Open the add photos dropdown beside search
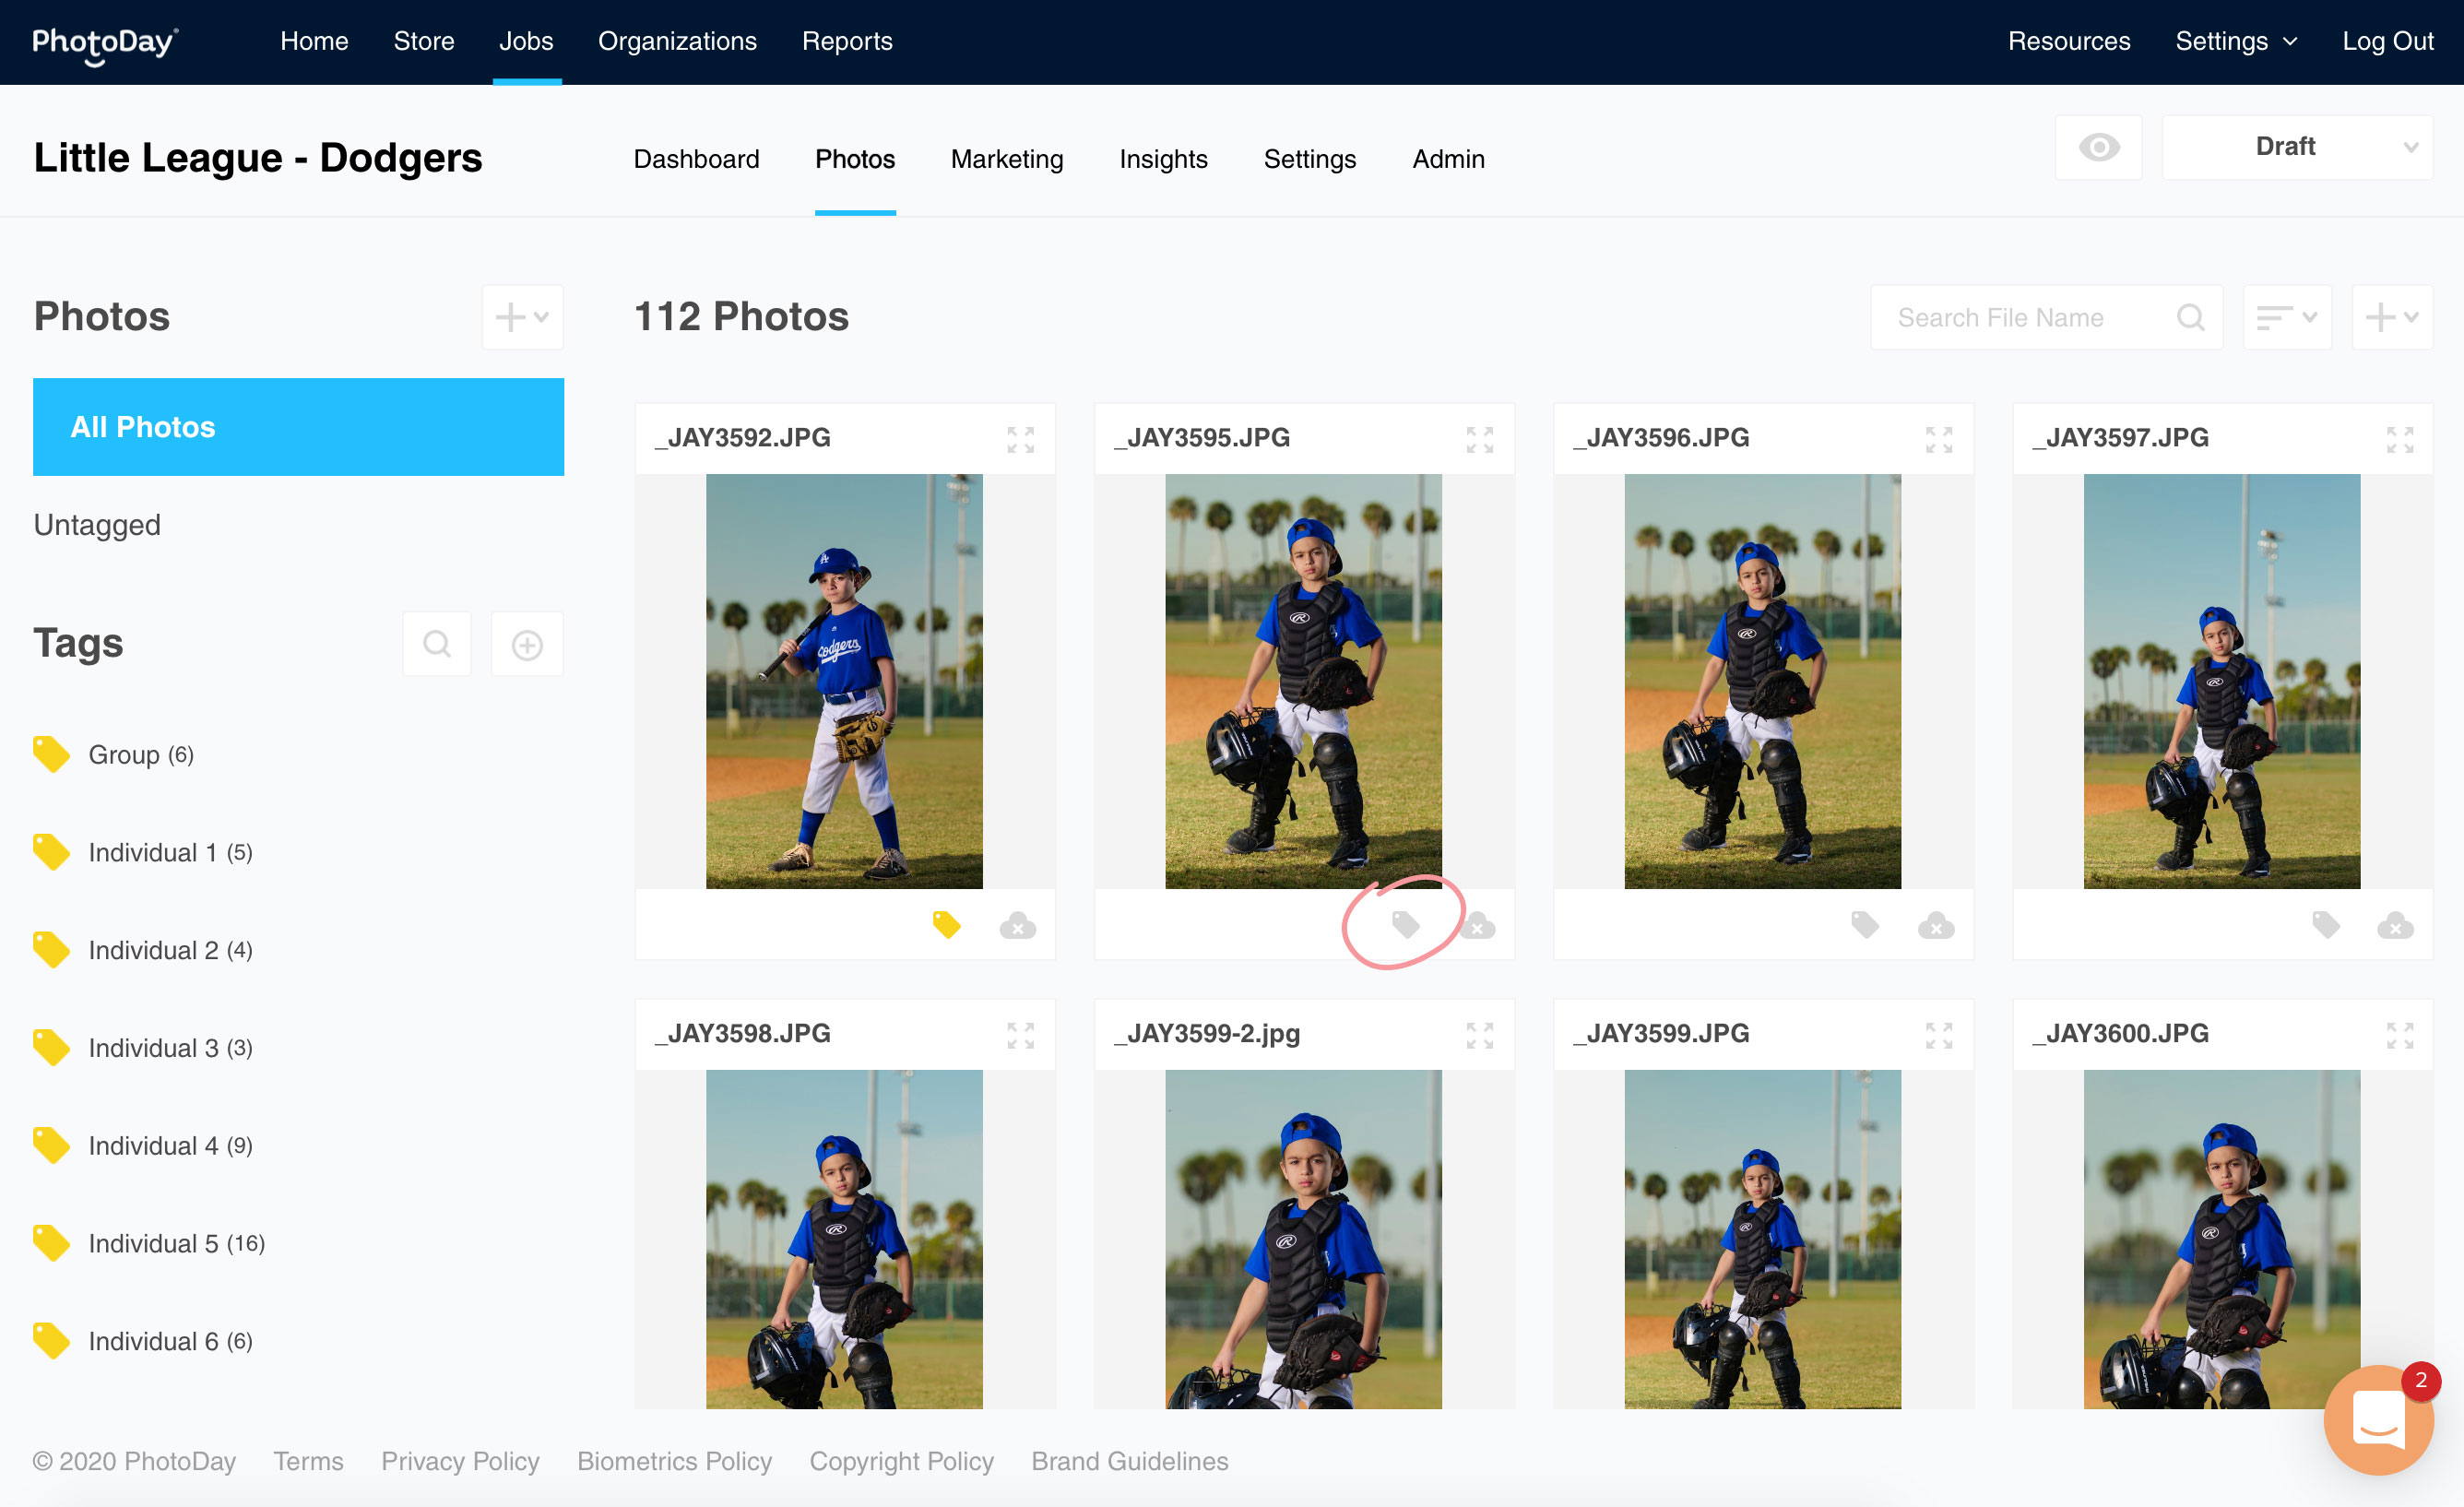This screenshot has height=1507, width=2464. [x=2391, y=318]
